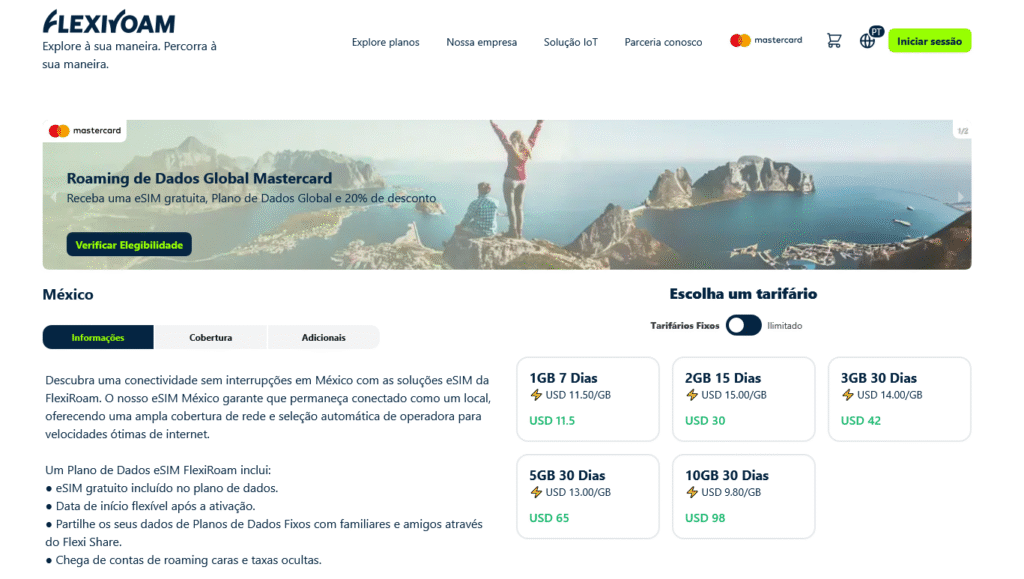
Task: Click the Mastercard icon in the navigation bar
Action: point(766,40)
